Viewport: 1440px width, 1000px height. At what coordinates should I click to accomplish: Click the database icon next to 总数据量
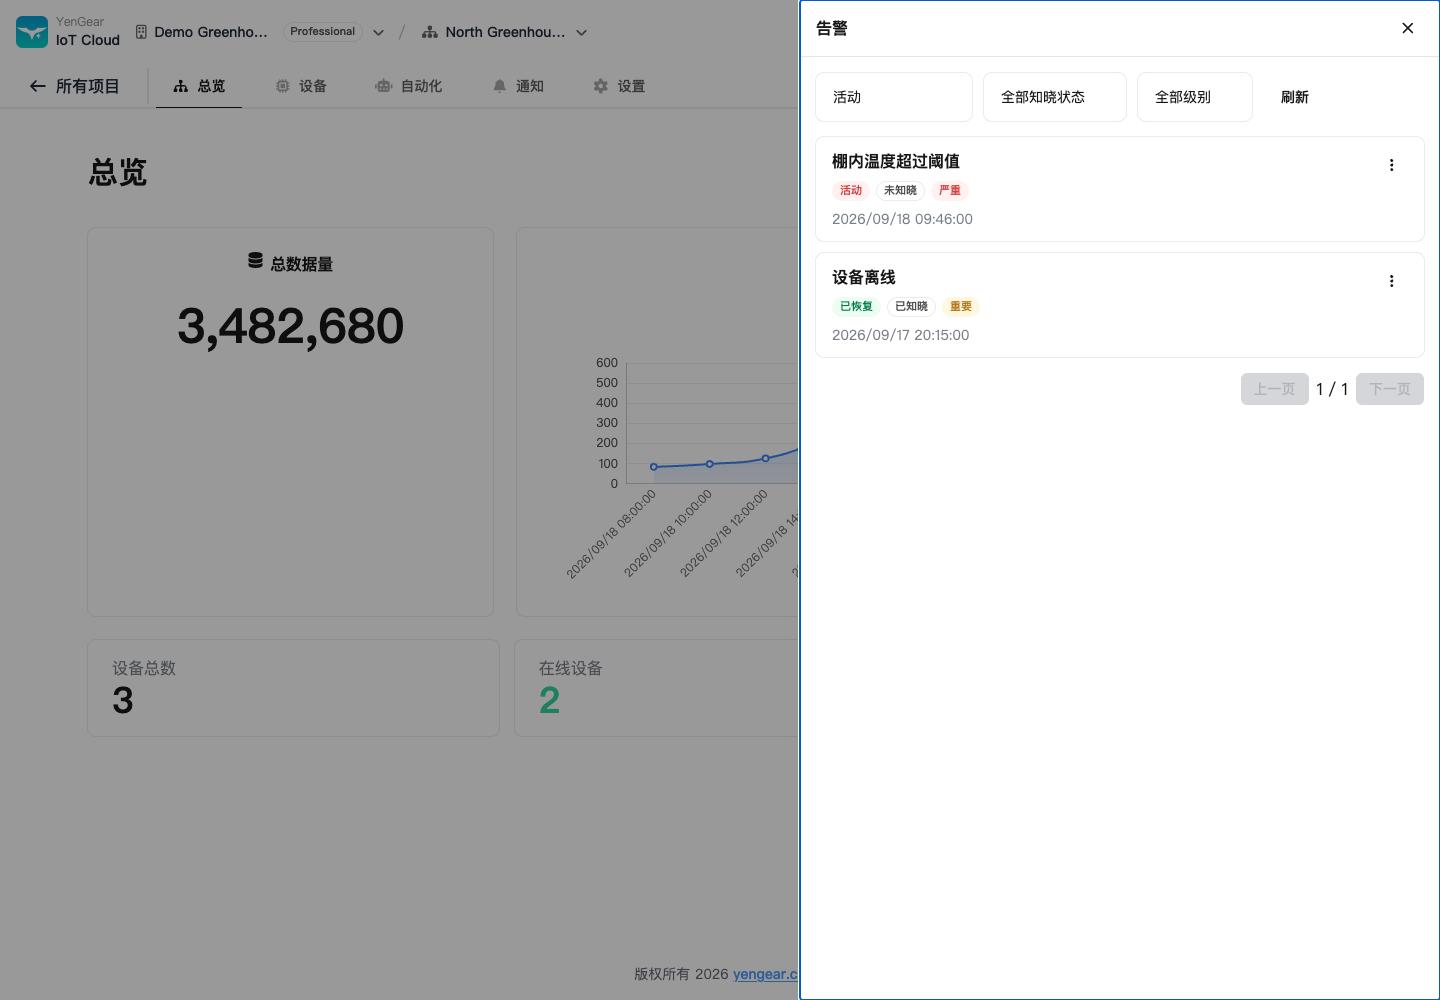255,261
